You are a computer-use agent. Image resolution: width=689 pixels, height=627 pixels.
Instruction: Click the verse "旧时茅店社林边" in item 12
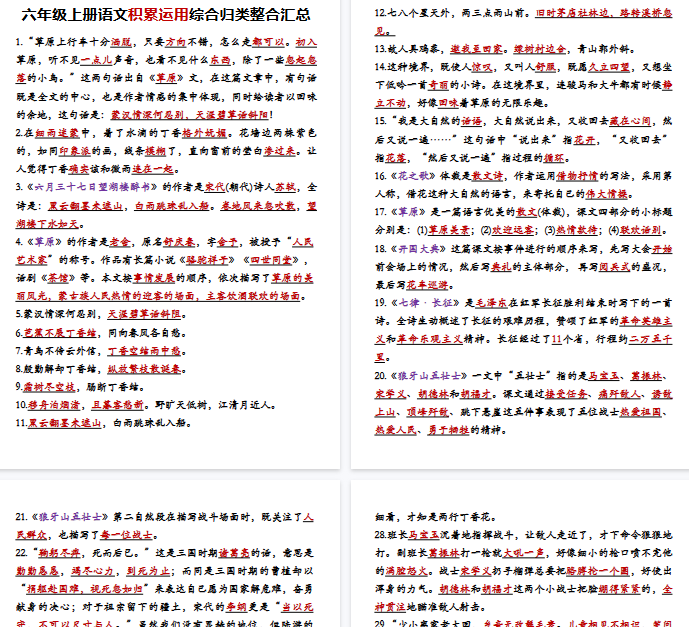pyautogui.click(x=572, y=13)
